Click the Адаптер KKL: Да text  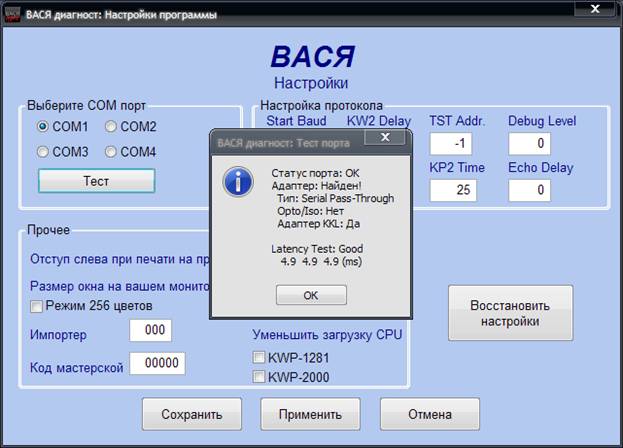pyautogui.click(x=319, y=224)
